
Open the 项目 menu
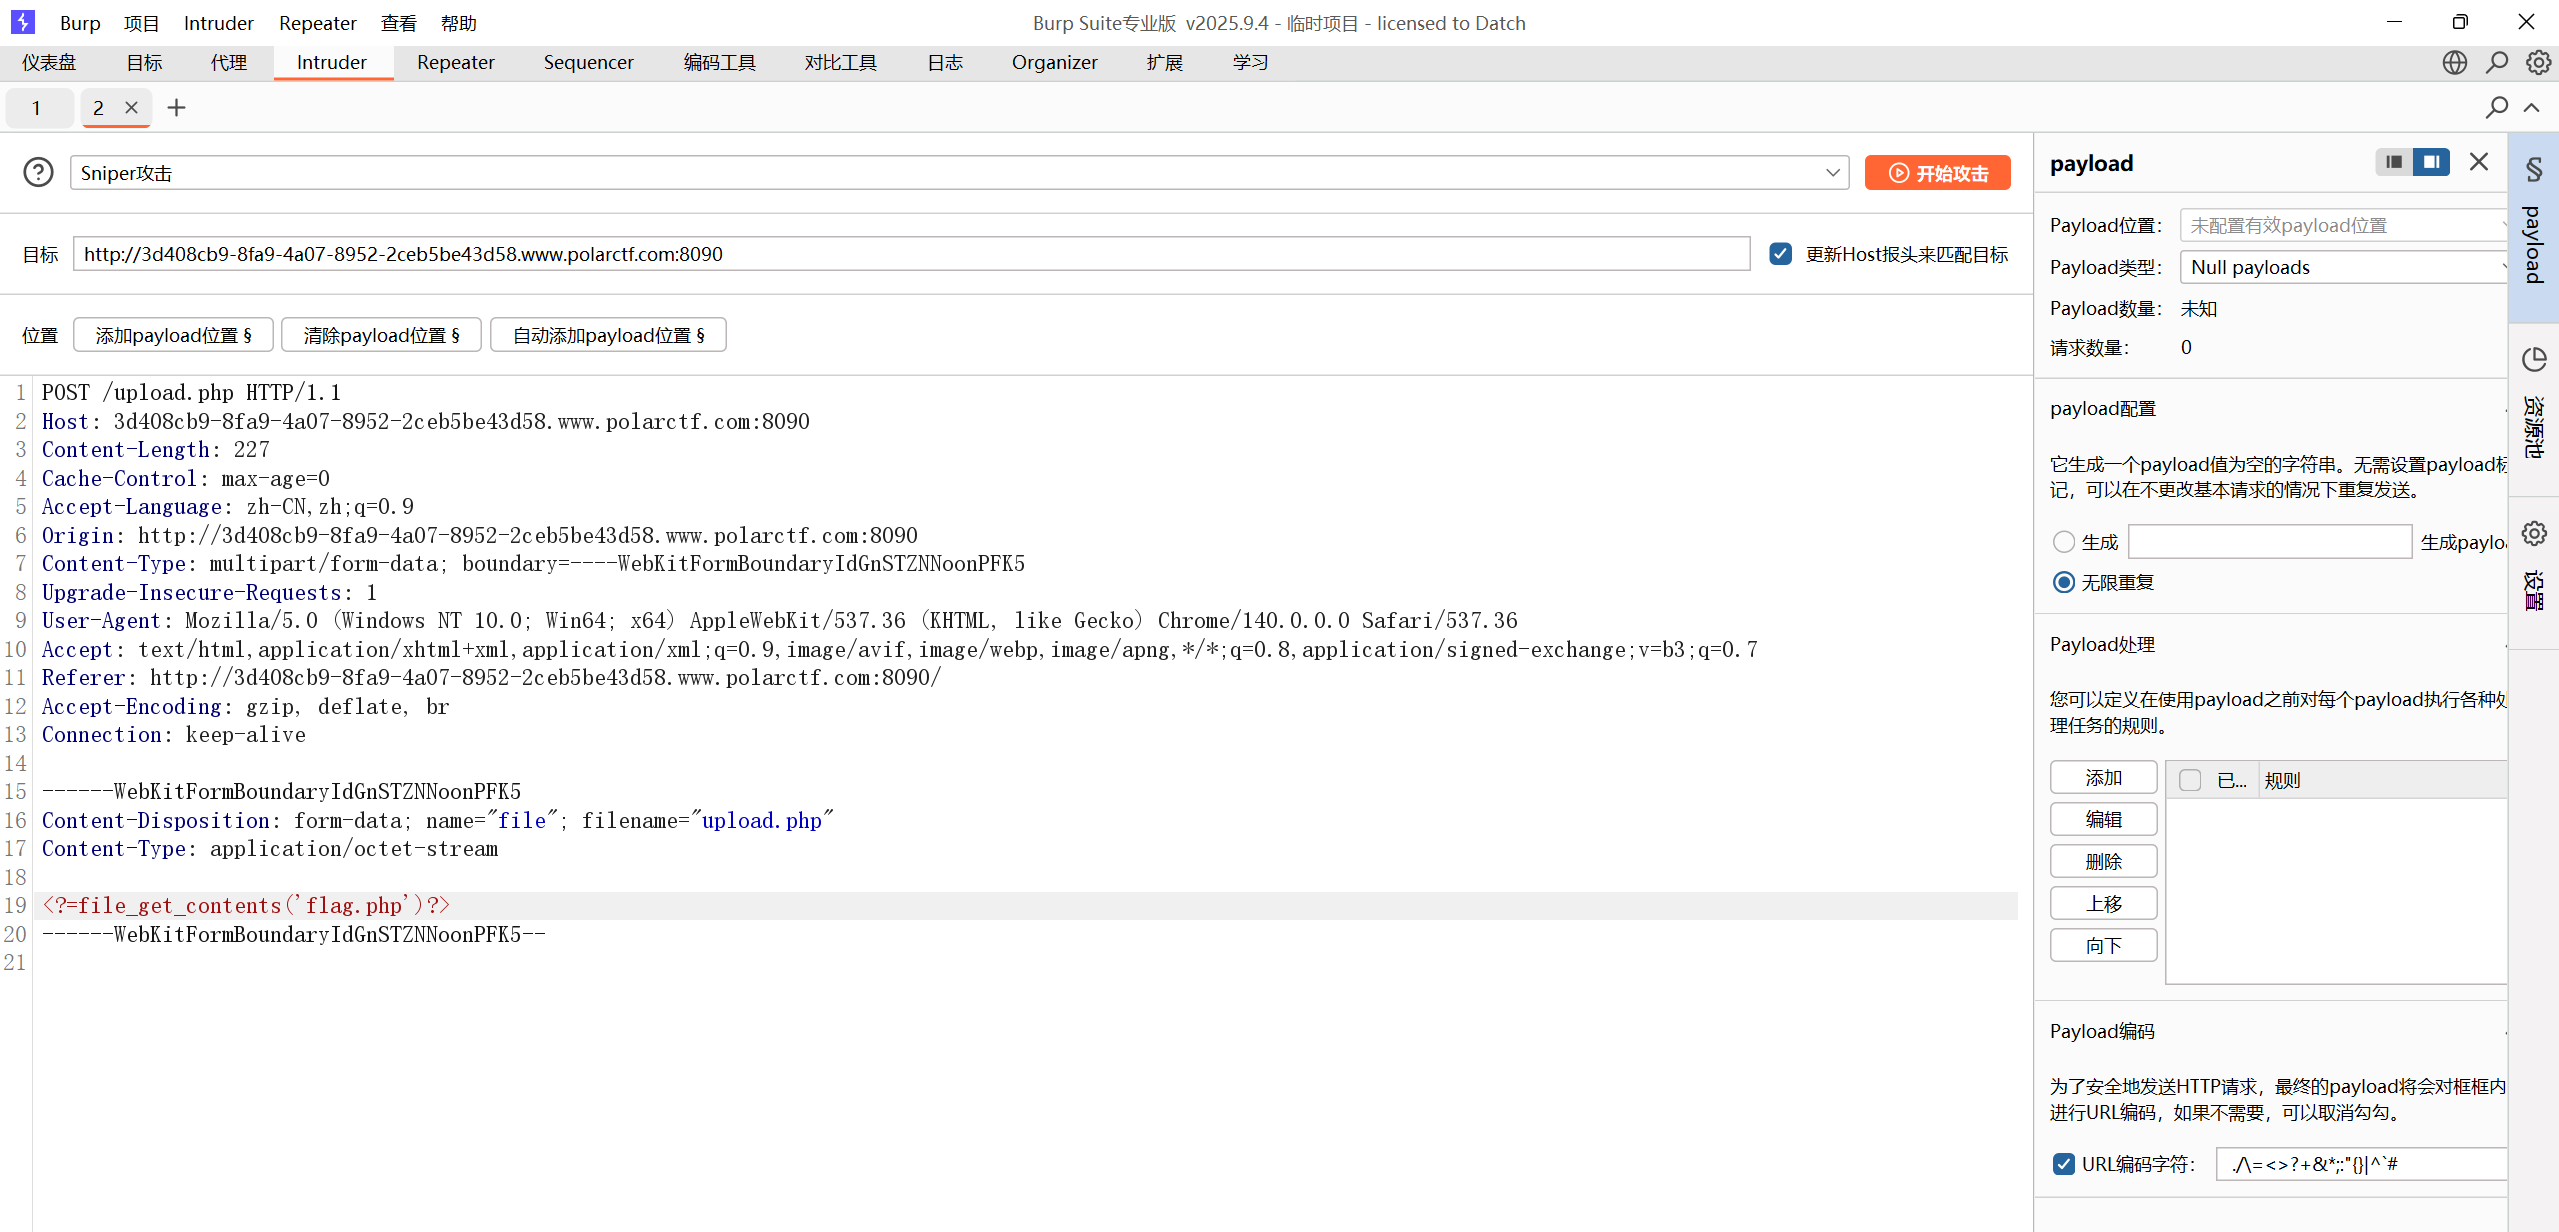[x=141, y=23]
